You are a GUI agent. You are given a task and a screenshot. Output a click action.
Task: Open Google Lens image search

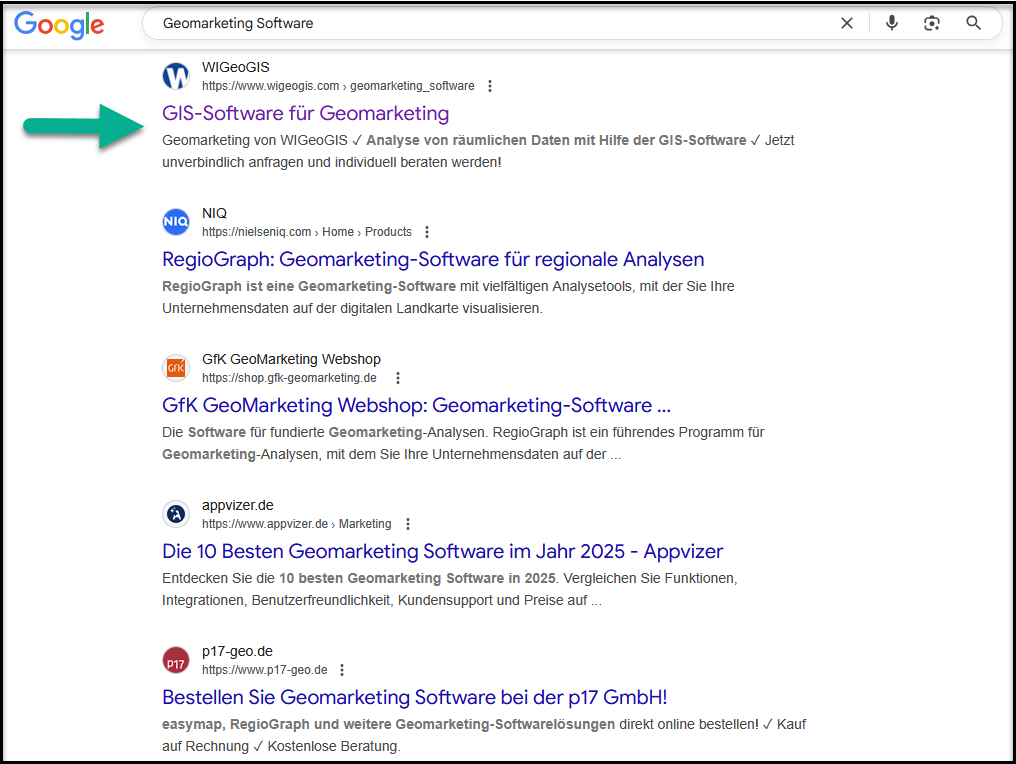pyautogui.click(x=932, y=23)
